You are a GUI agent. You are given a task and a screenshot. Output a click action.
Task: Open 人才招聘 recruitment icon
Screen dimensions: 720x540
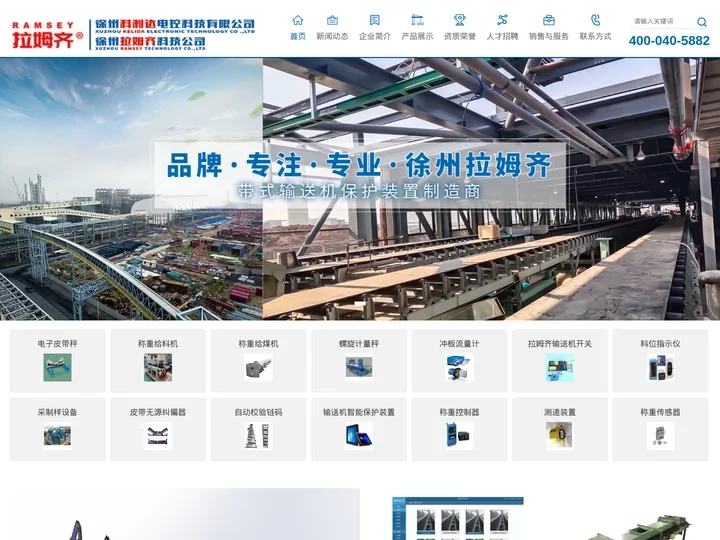502,20
